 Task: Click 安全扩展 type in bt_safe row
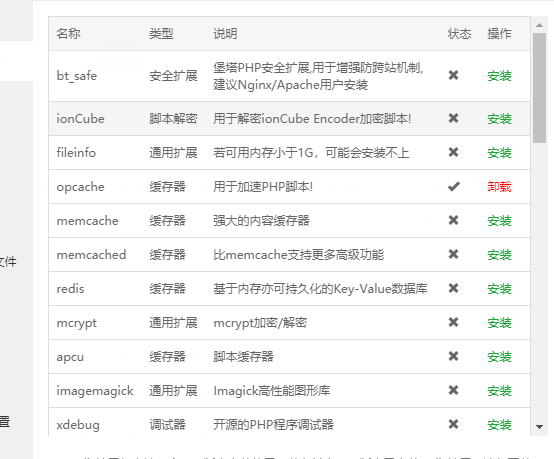[x=173, y=76]
